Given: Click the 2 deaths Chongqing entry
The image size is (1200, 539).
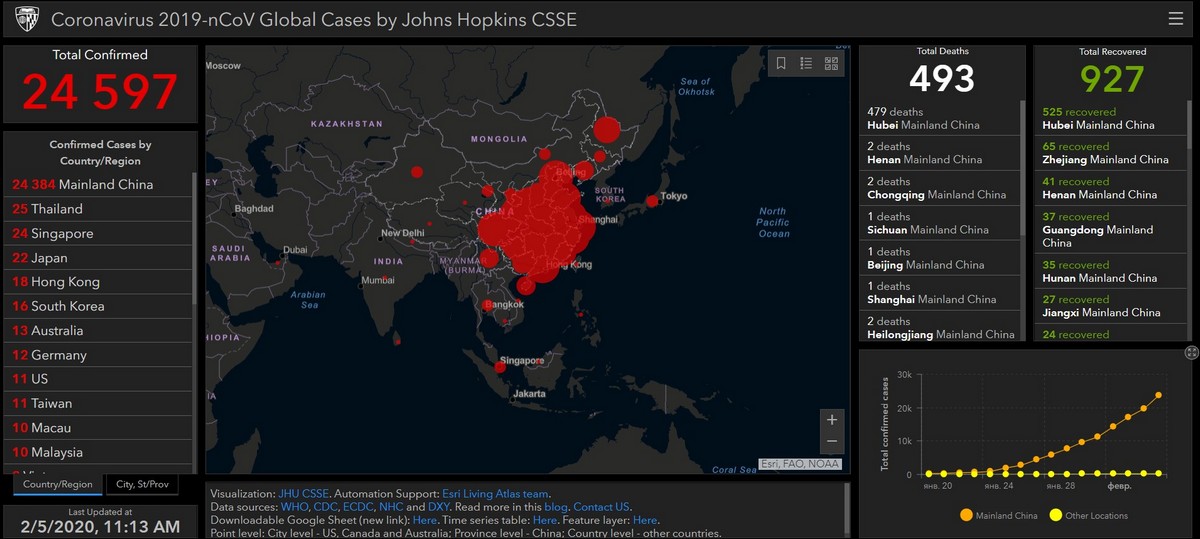Looking at the screenshot, I should pos(939,188).
